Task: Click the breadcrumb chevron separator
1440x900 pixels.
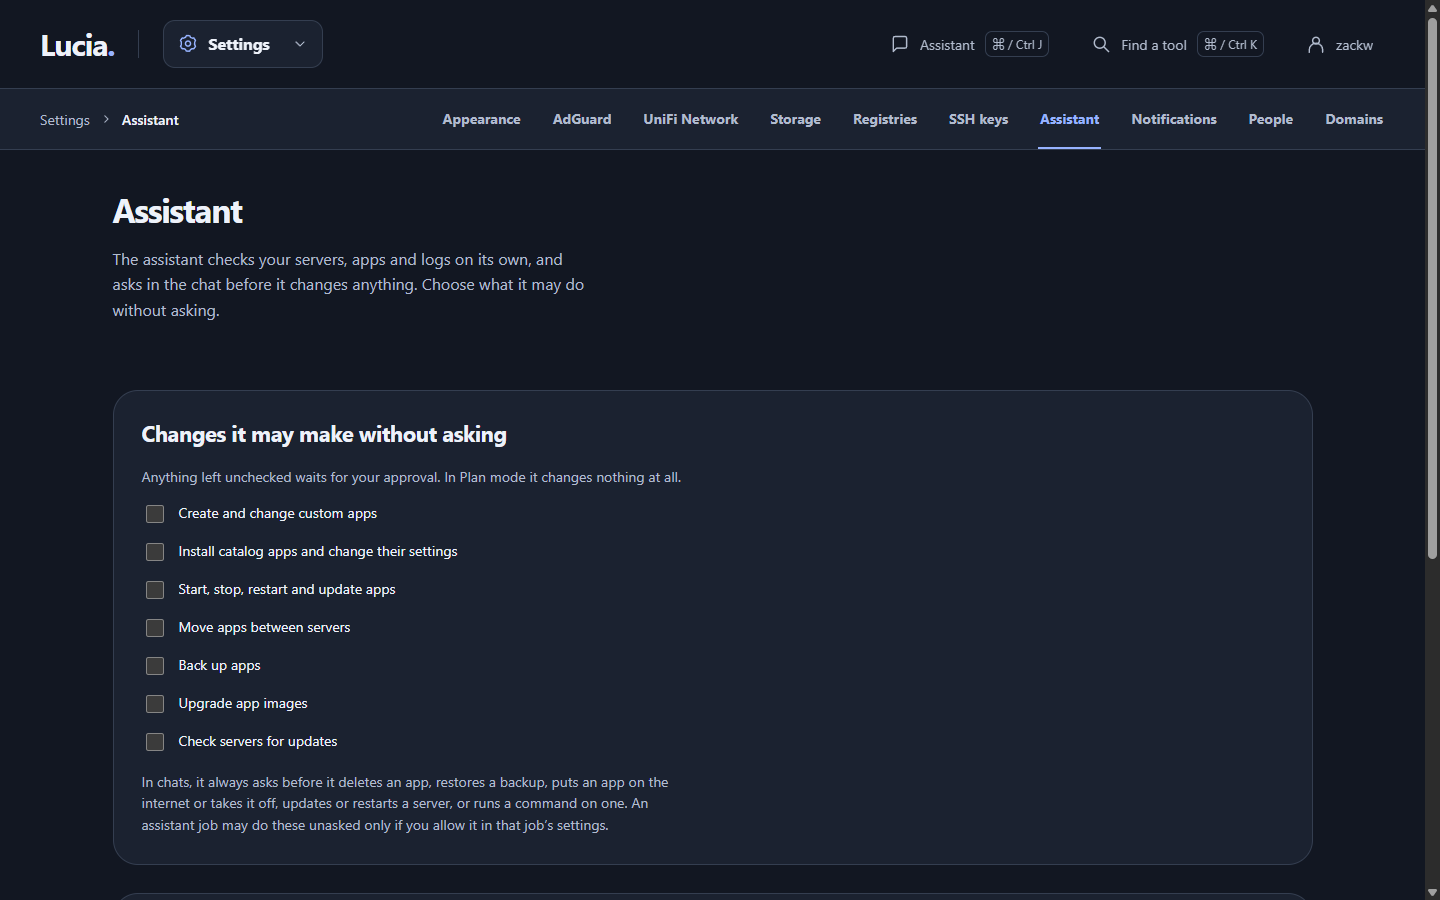Action: (106, 119)
